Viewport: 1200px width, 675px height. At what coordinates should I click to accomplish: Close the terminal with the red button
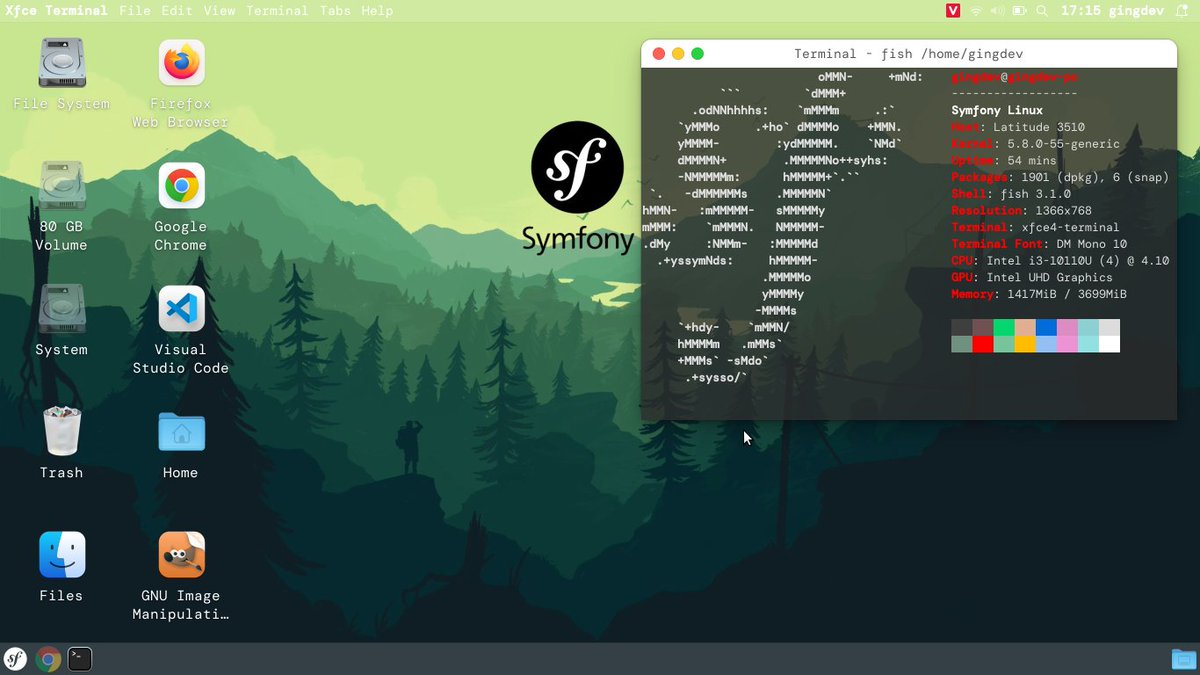[658, 54]
